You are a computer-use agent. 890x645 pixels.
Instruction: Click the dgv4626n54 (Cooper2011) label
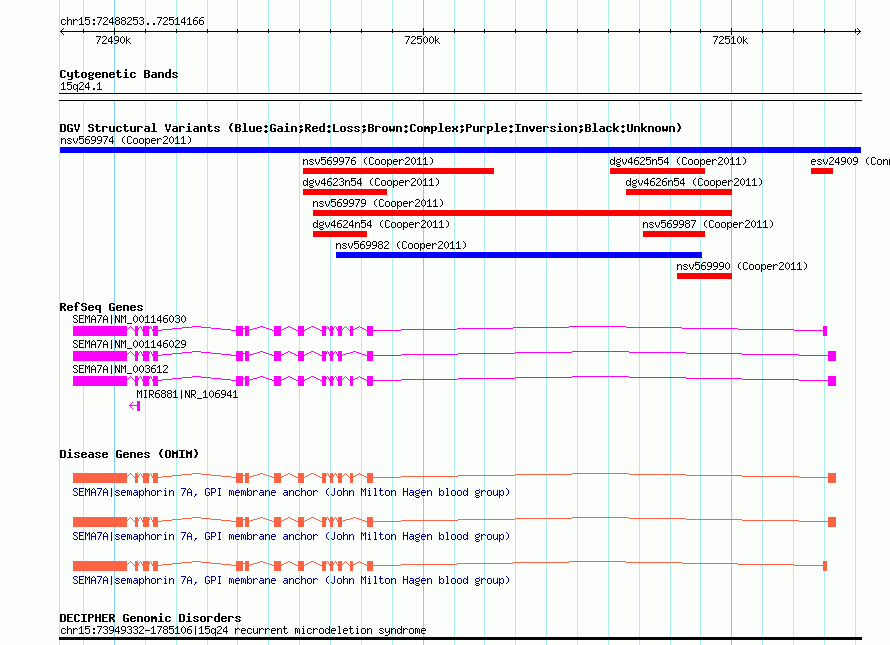pos(694,182)
